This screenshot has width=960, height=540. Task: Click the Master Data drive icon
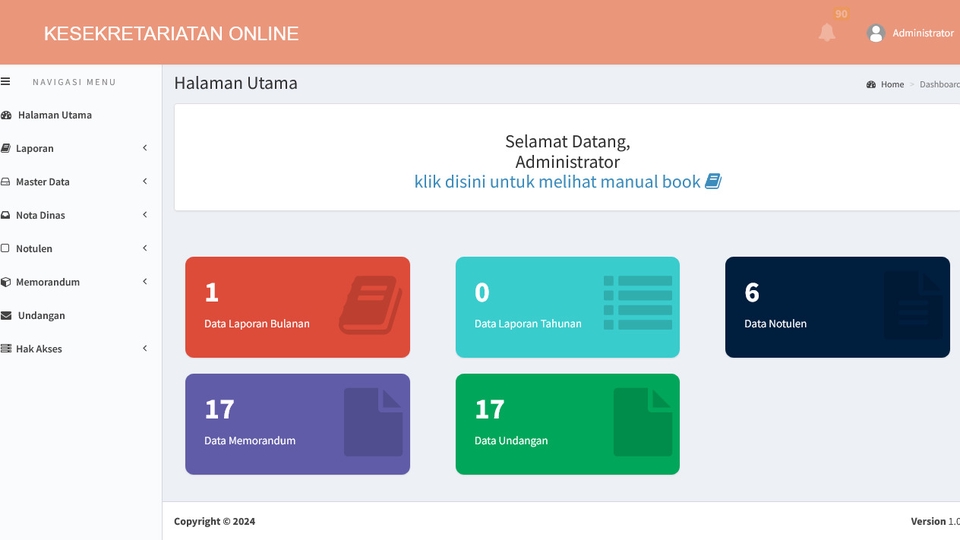[x=6, y=182]
